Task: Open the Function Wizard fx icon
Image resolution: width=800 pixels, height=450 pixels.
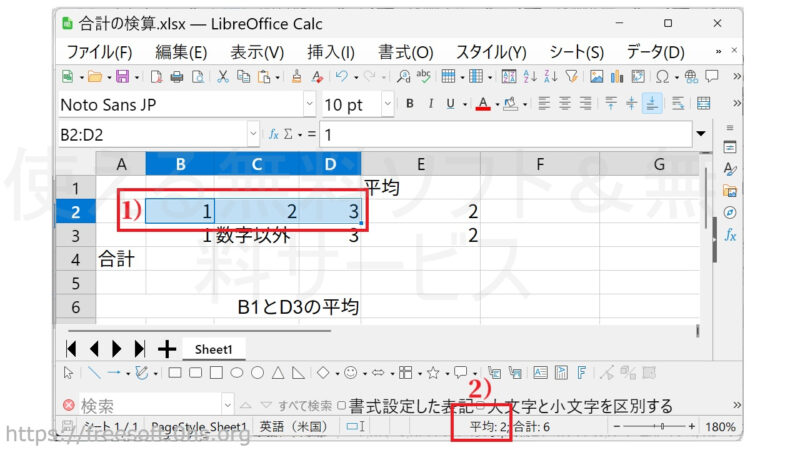Action: pyautogui.click(x=273, y=134)
